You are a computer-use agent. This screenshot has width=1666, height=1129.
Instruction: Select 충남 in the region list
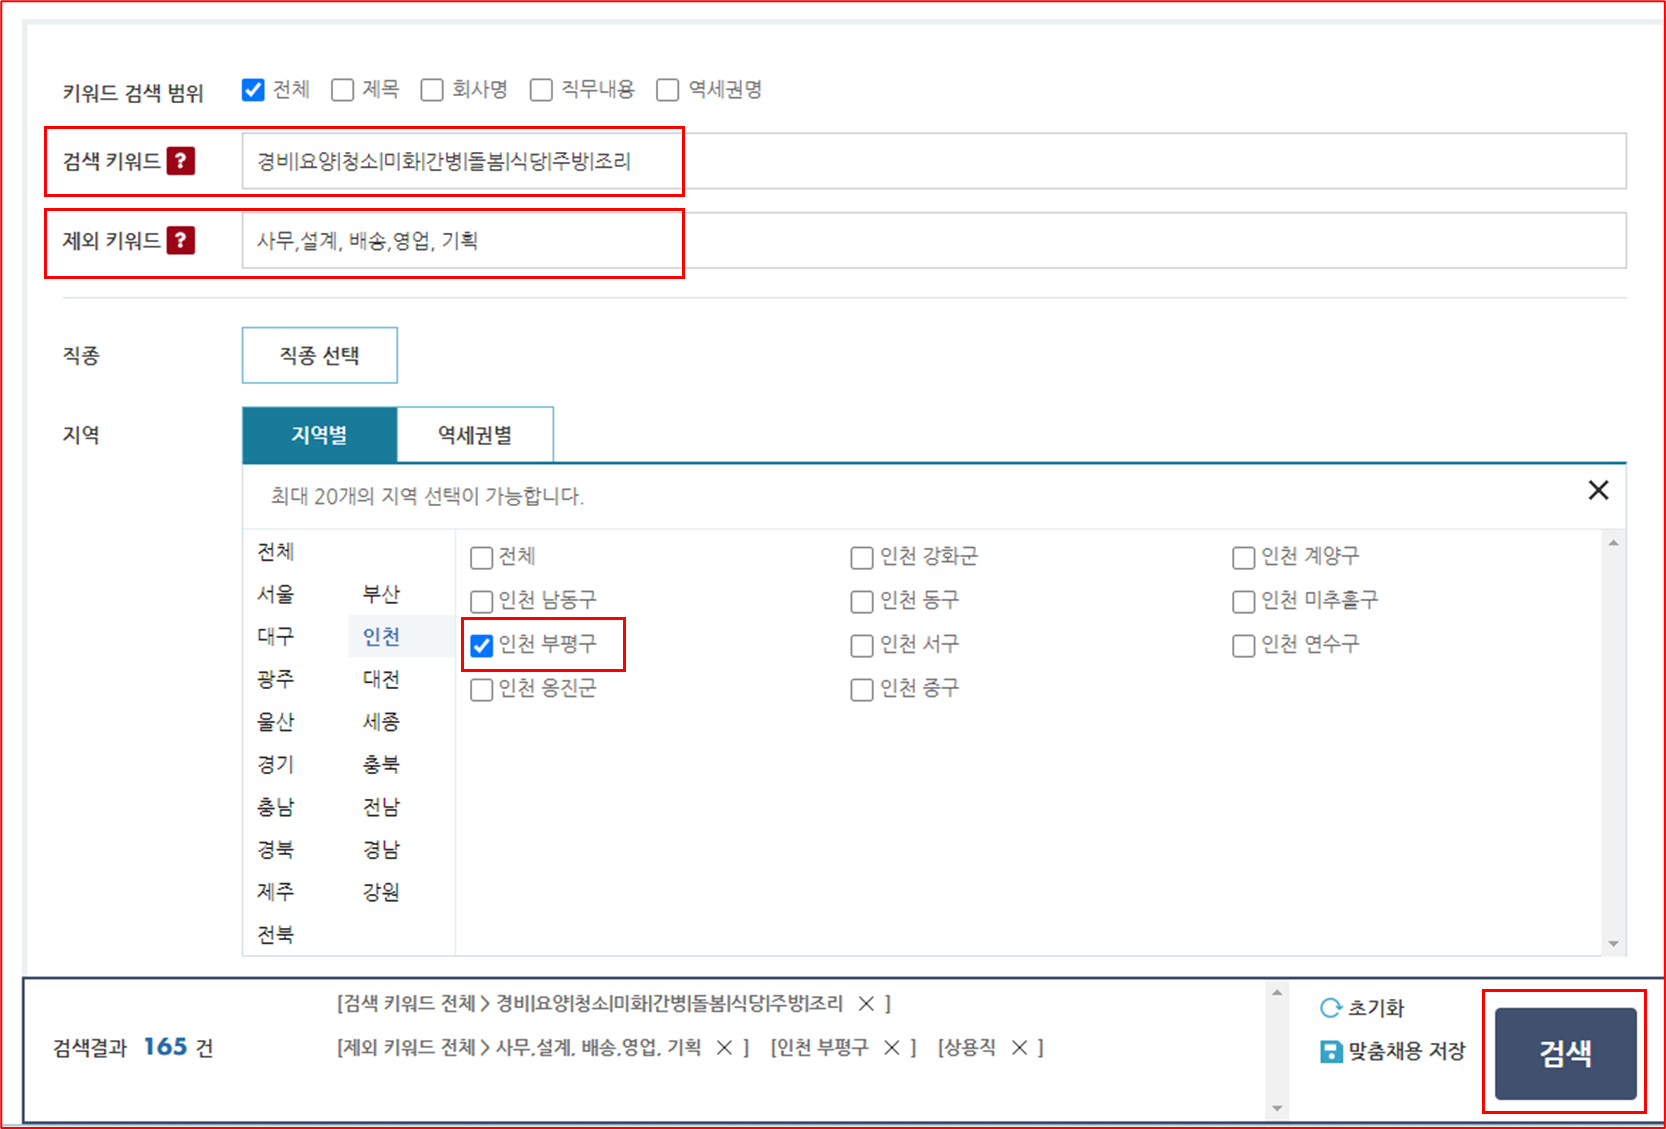[276, 807]
